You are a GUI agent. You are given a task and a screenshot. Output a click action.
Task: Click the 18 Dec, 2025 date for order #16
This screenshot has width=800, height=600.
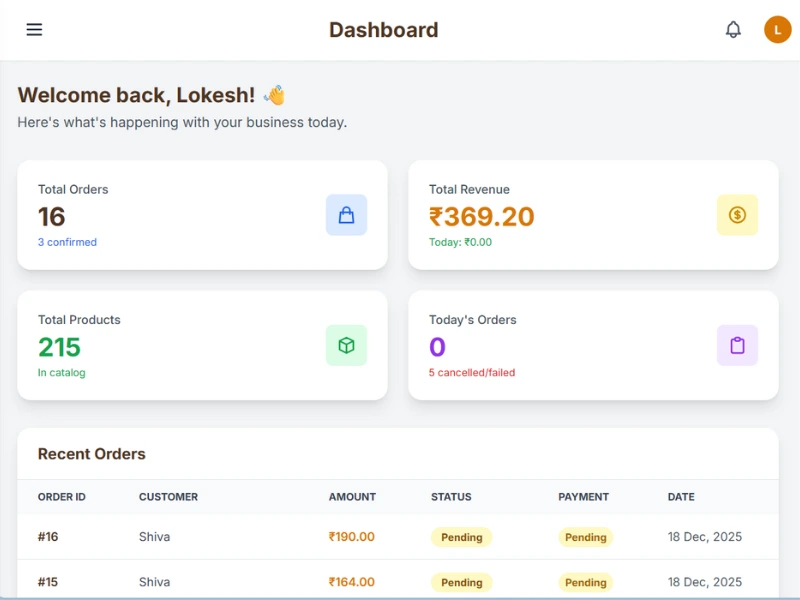[x=705, y=537]
